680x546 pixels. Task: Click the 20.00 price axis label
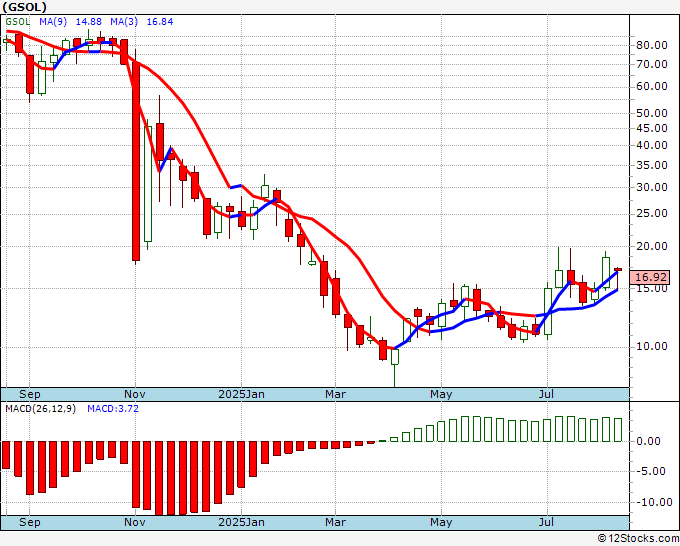[651, 246]
